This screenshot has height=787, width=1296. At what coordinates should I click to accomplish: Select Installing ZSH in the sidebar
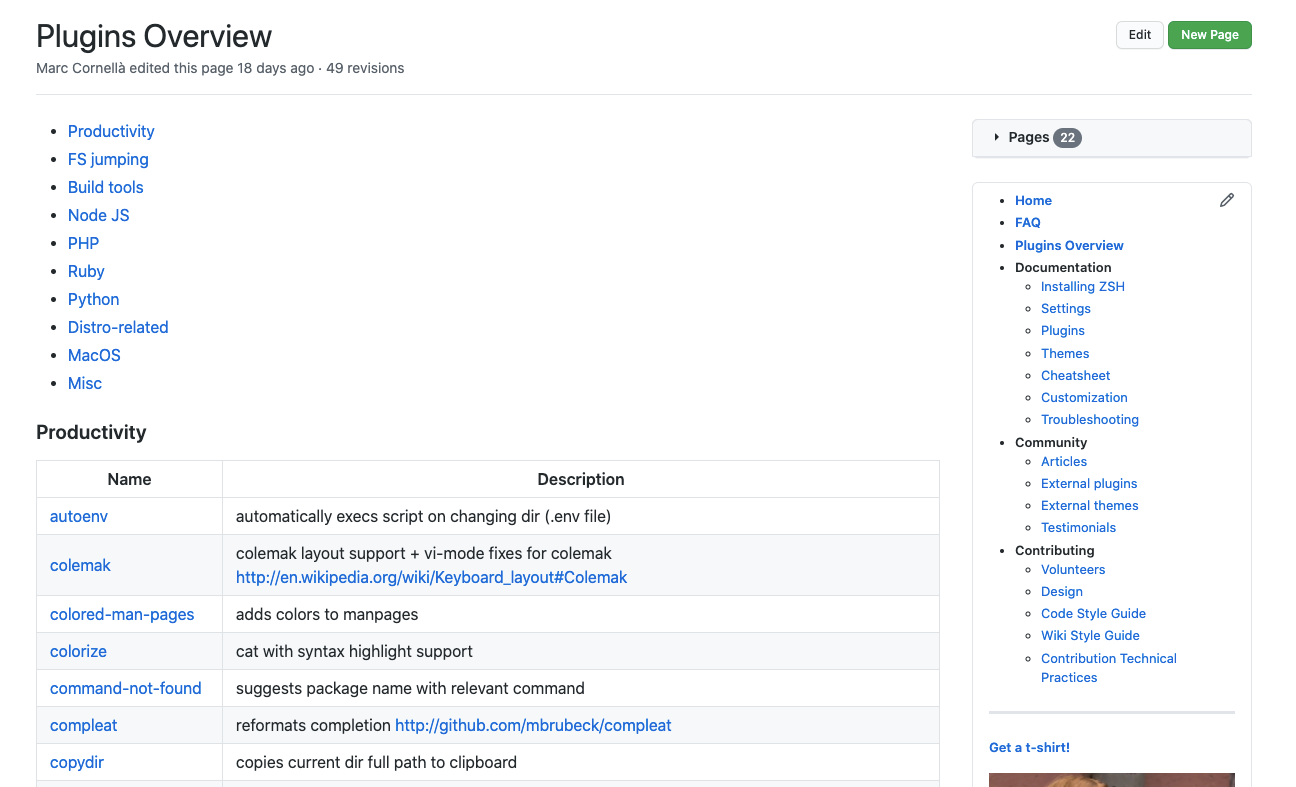click(x=1083, y=286)
